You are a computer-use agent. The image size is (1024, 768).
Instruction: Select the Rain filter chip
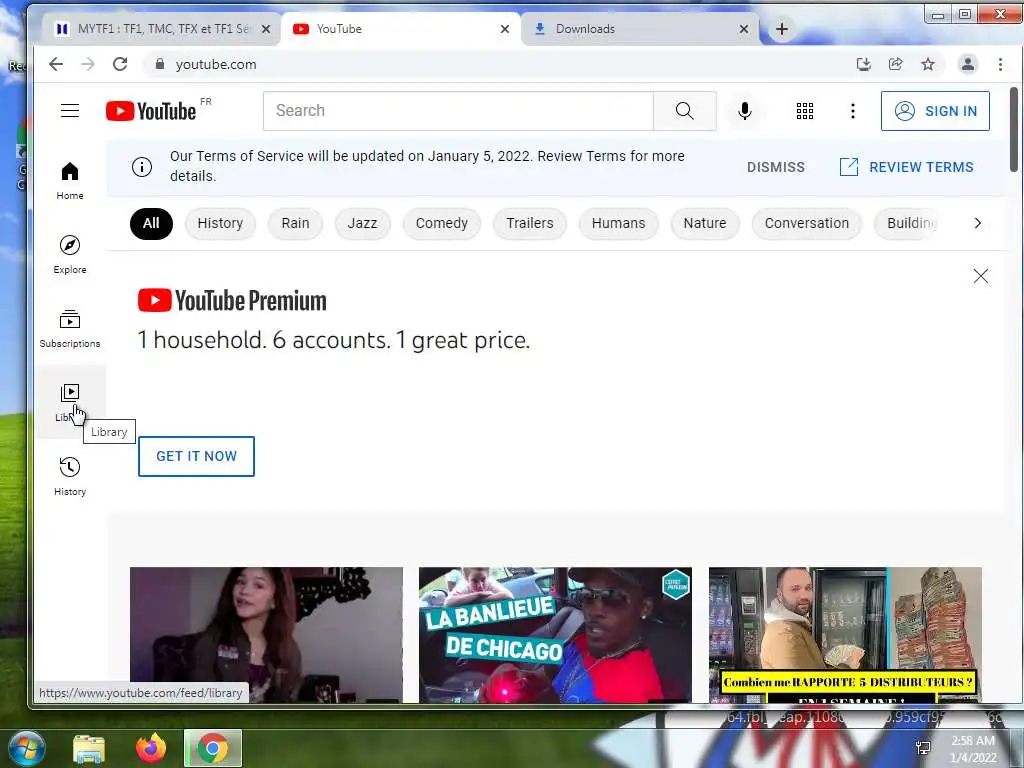click(x=295, y=223)
